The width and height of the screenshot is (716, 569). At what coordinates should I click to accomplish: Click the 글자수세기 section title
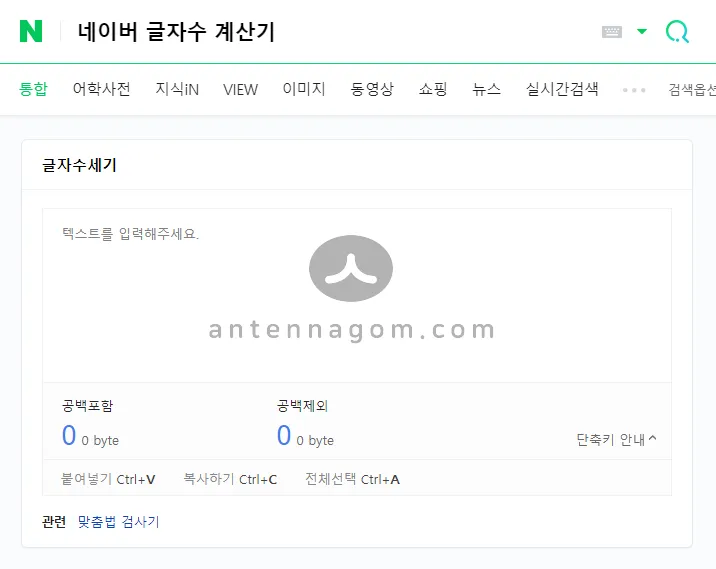(79, 165)
